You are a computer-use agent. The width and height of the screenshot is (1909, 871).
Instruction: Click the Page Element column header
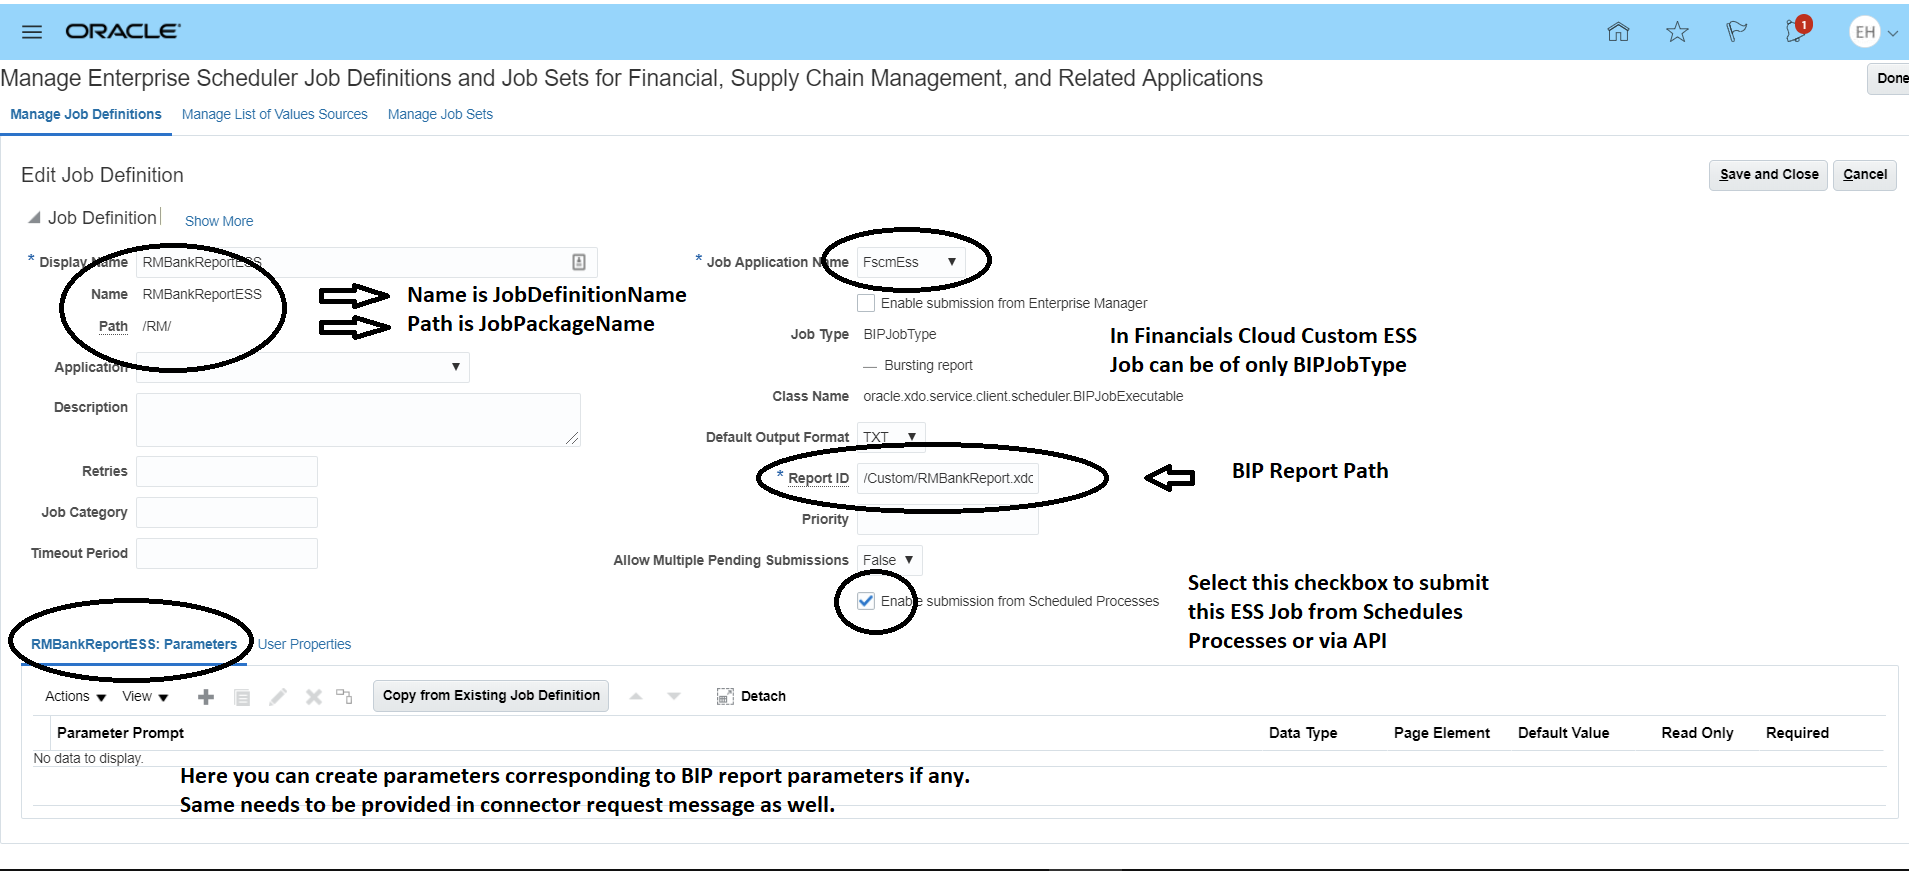pos(1442,733)
